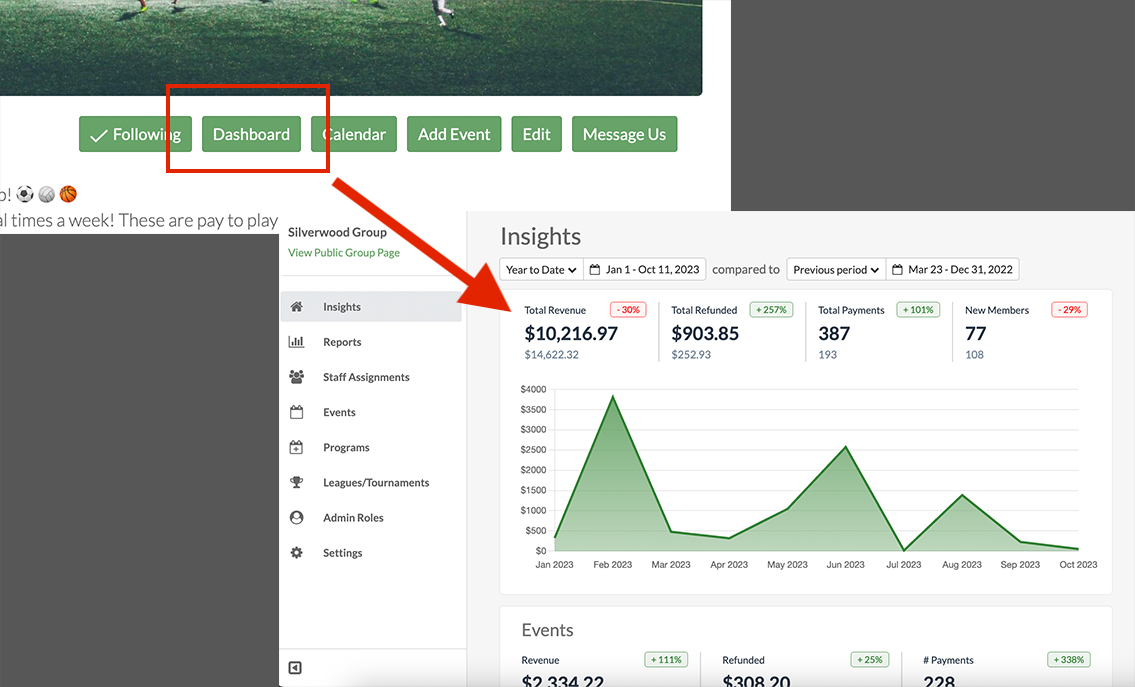Image resolution: width=1135 pixels, height=687 pixels.
Task: Click the Add Event button
Action: [x=454, y=134]
